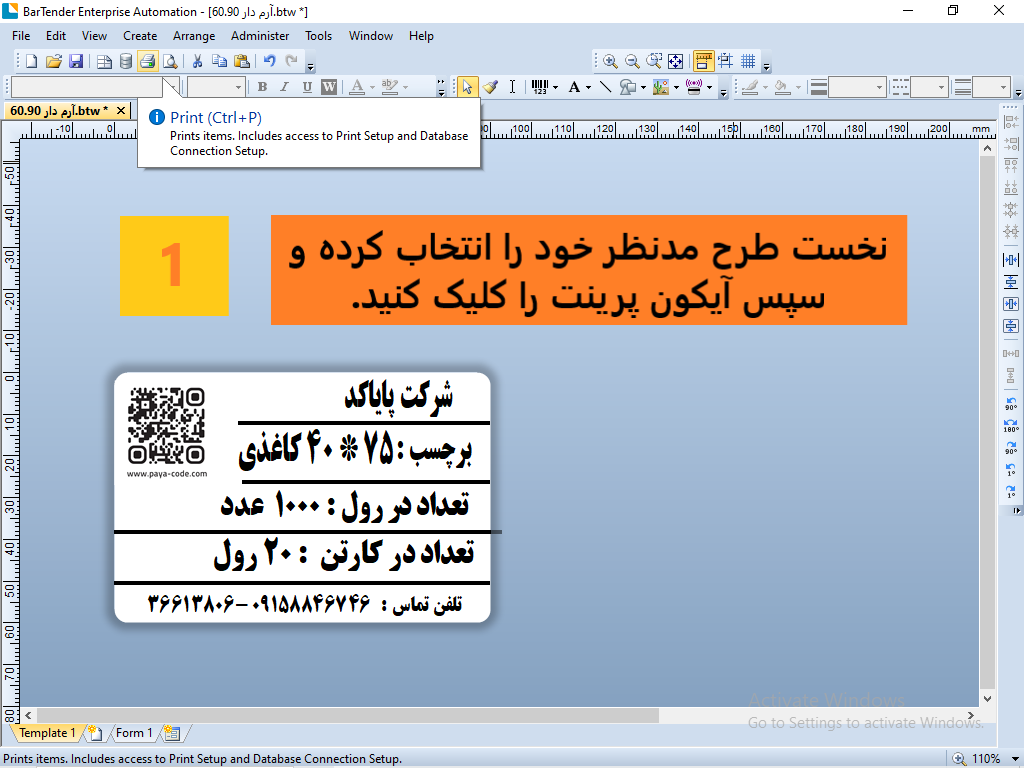Click the Save diskette icon
Screen dimensions: 1024x768
coord(76,61)
